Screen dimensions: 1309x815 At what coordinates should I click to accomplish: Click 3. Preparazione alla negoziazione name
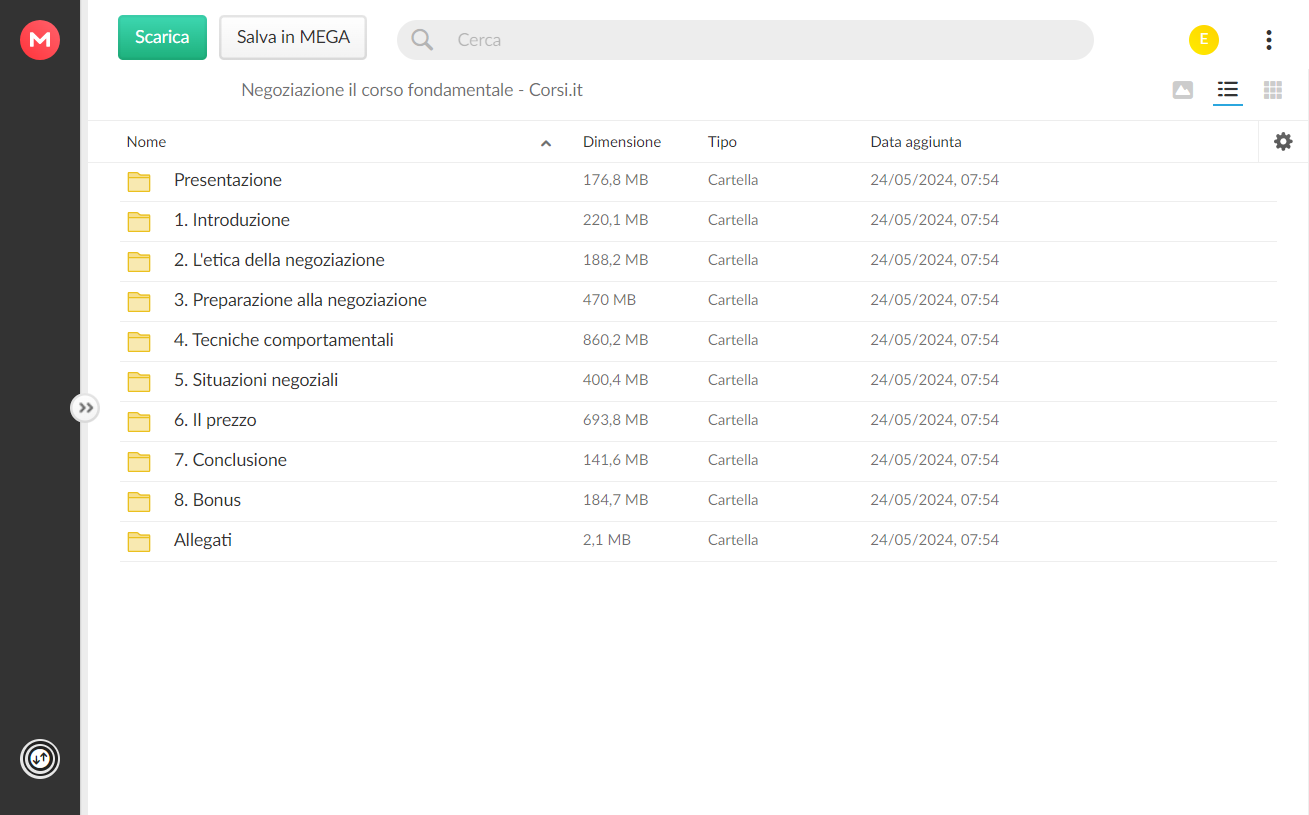click(300, 300)
